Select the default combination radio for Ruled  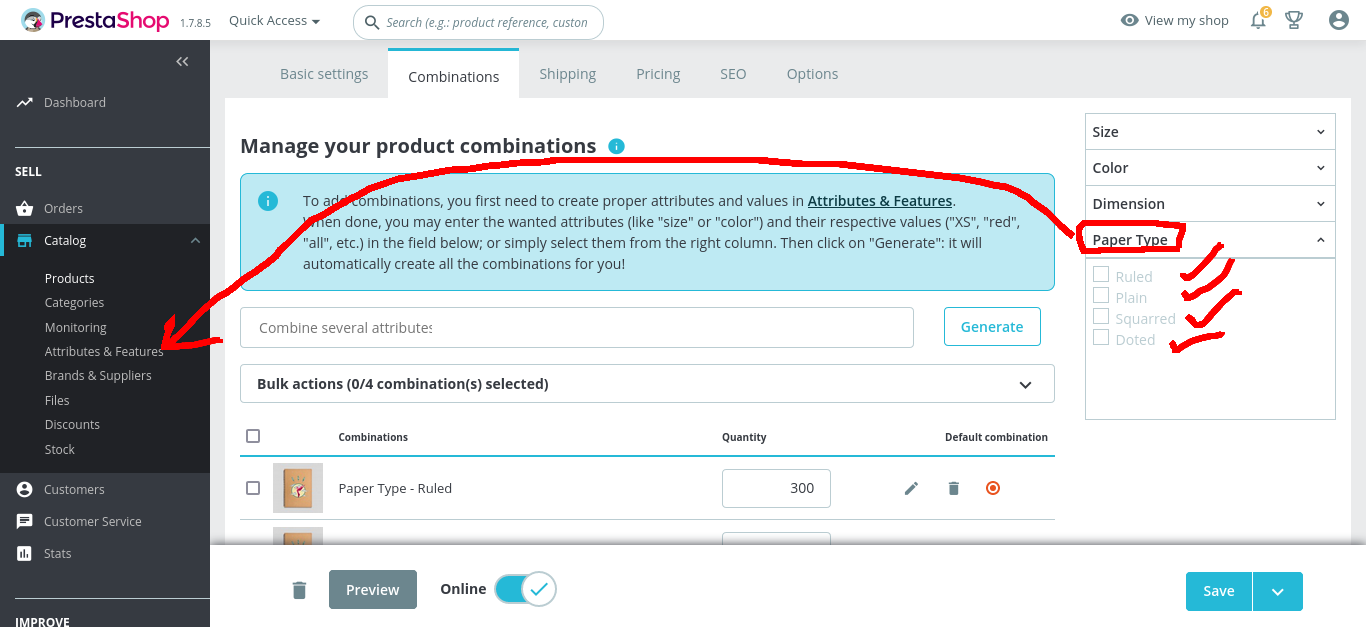pos(993,488)
